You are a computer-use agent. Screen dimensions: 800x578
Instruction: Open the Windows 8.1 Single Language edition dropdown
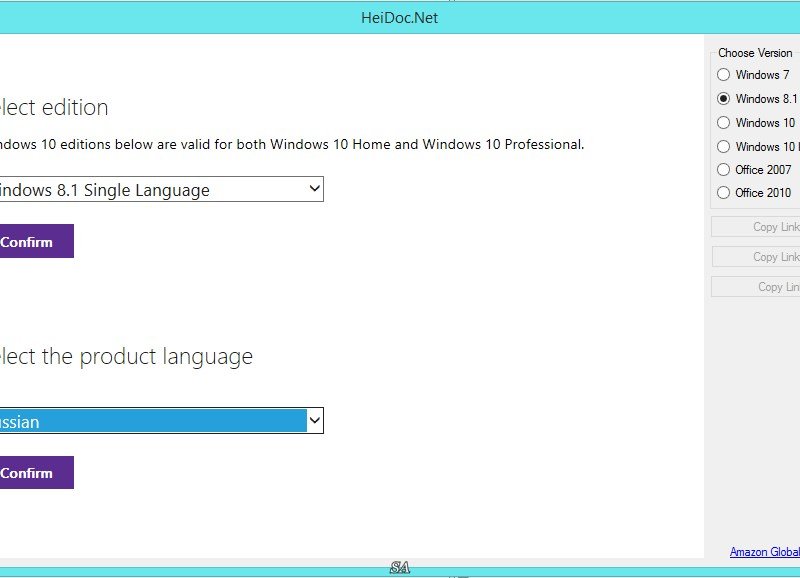tap(161, 189)
